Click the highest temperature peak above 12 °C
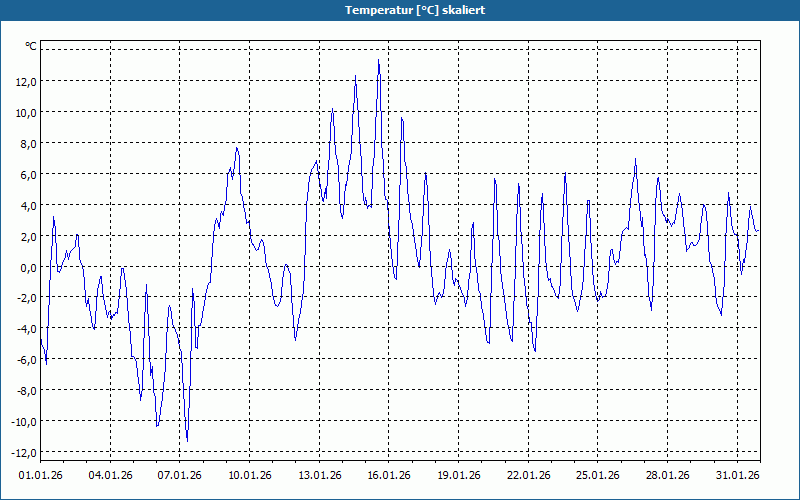Image resolution: width=800 pixels, height=500 pixels. tap(379, 60)
